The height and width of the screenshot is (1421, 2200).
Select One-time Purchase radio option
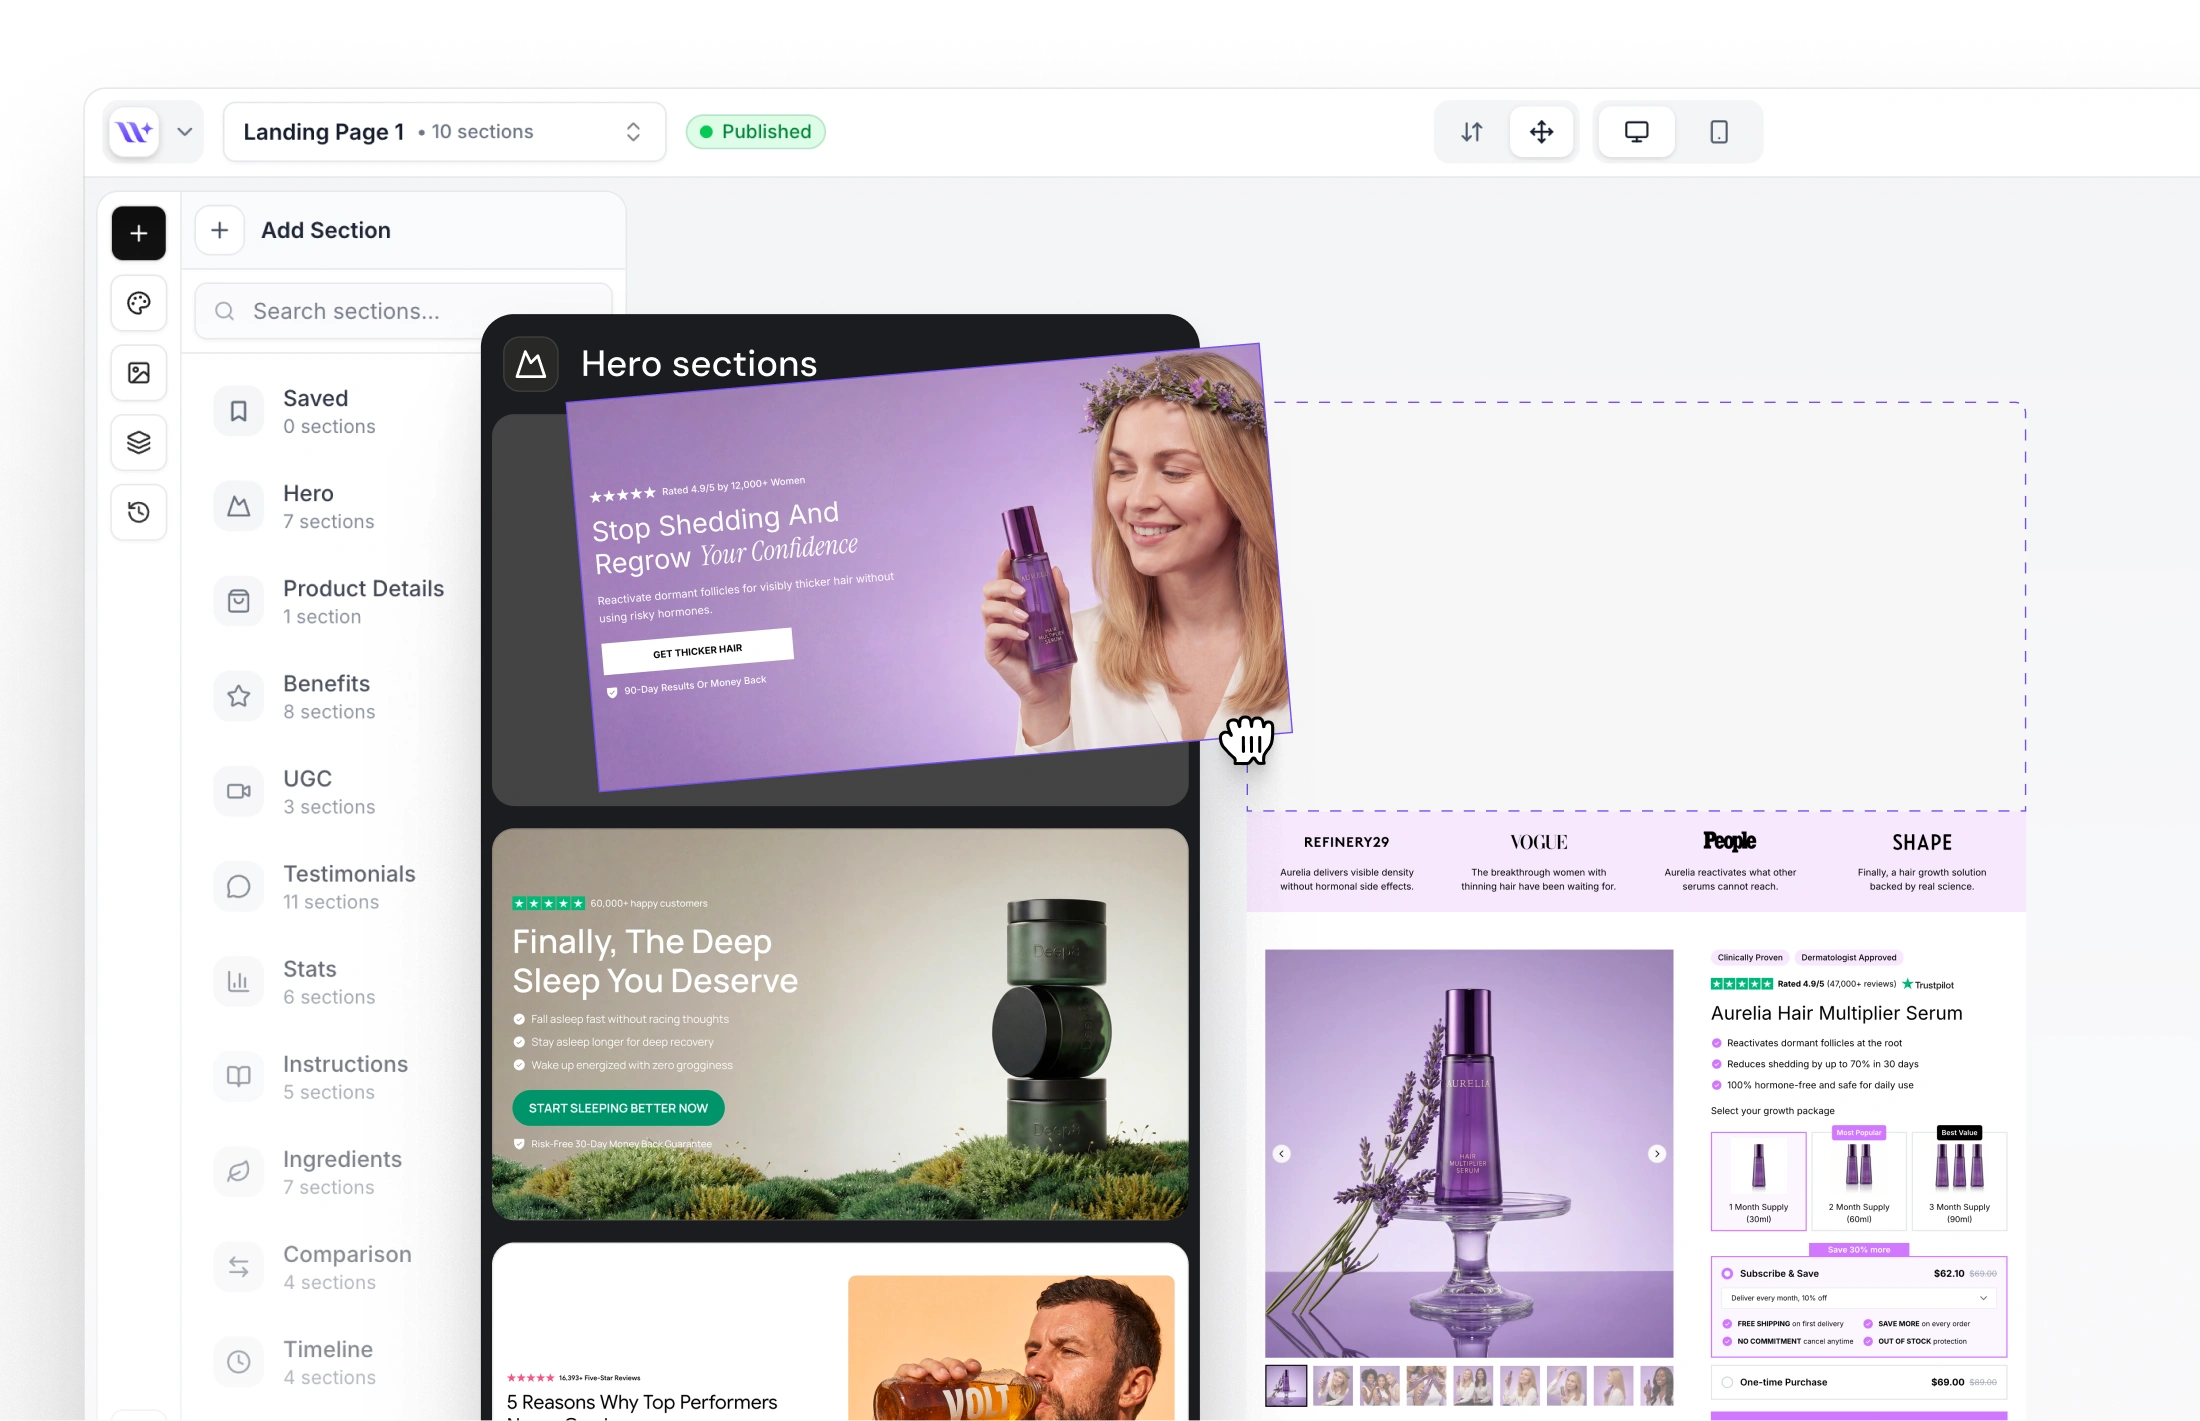tap(1727, 1382)
